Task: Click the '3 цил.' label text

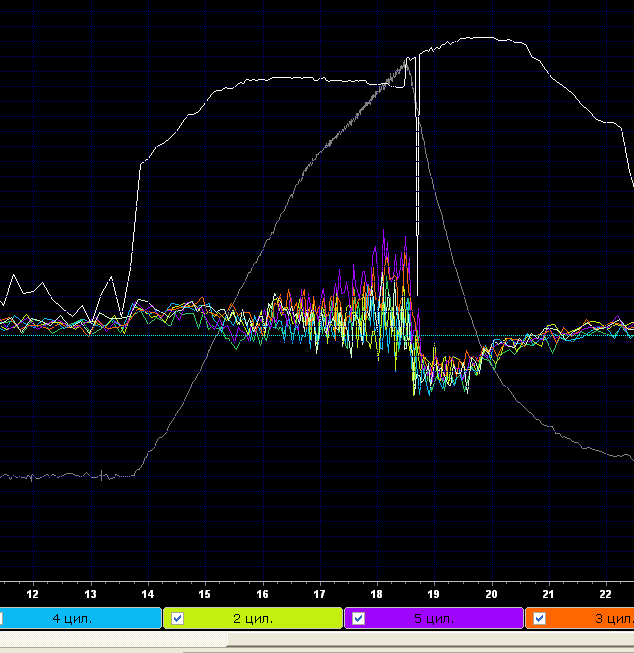Action: (614, 619)
